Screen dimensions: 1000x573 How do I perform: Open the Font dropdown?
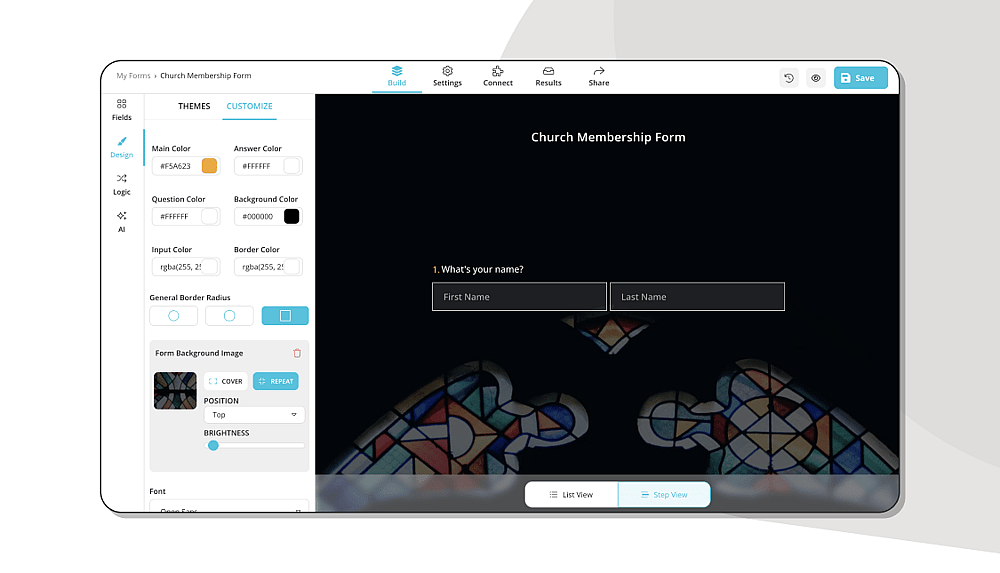pos(229,507)
